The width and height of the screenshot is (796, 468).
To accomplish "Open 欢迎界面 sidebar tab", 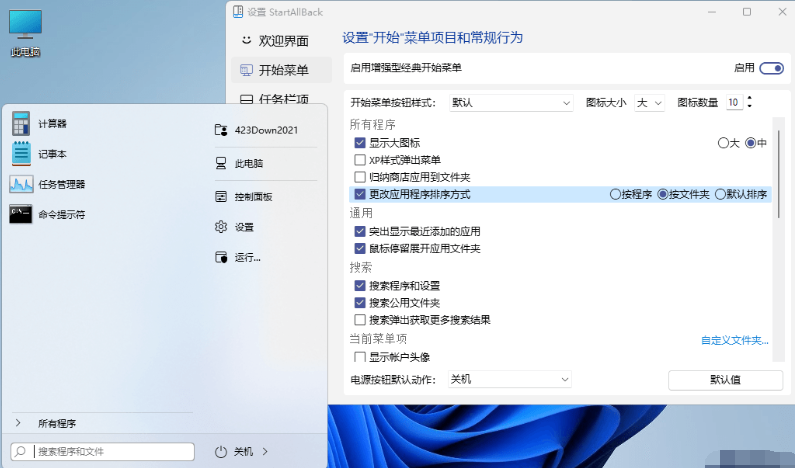I will point(281,40).
